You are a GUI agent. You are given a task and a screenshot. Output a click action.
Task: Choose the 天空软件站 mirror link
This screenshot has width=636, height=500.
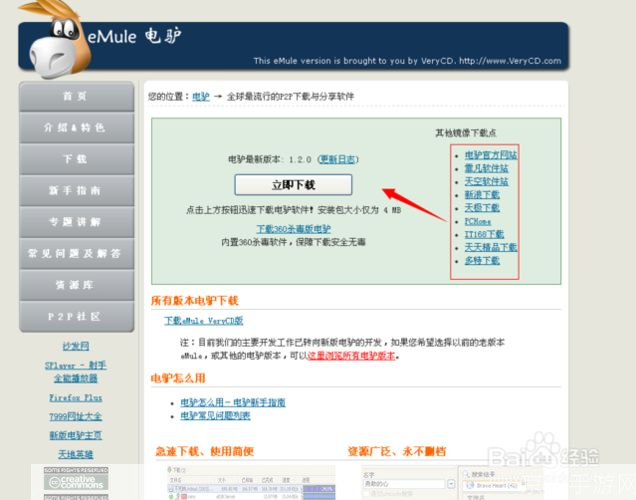(486, 181)
